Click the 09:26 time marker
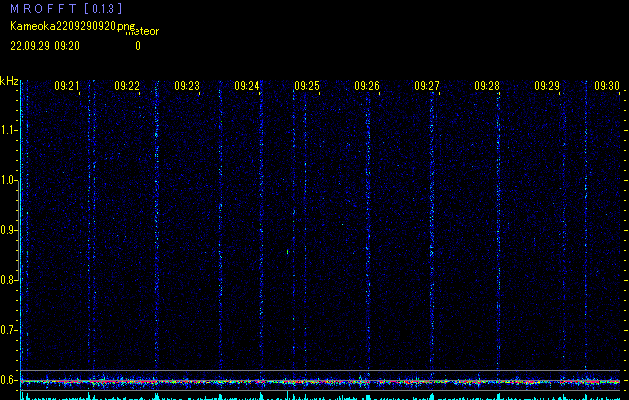The width and height of the screenshot is (629, 400). tap(367, 85)
